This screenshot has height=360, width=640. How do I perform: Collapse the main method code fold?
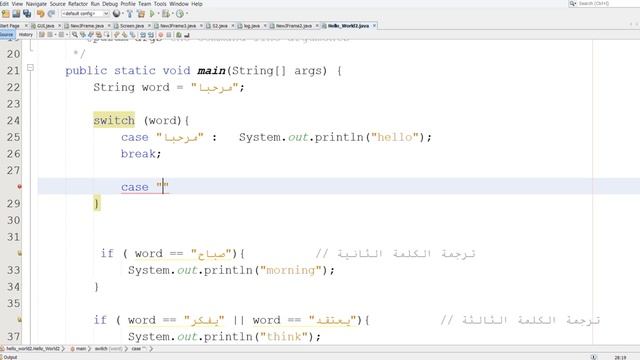[x=30, y=68]
